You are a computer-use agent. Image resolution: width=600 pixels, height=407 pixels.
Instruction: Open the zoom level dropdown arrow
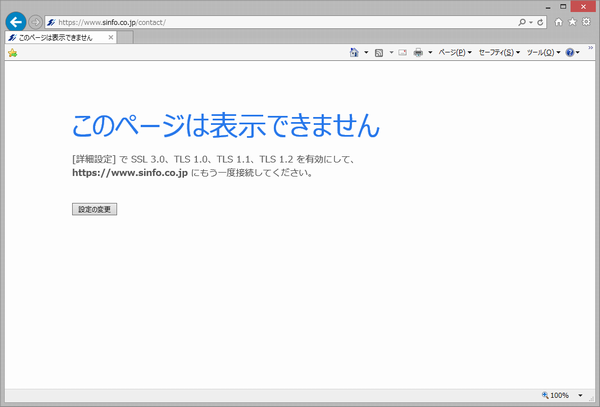pos(580,395)
